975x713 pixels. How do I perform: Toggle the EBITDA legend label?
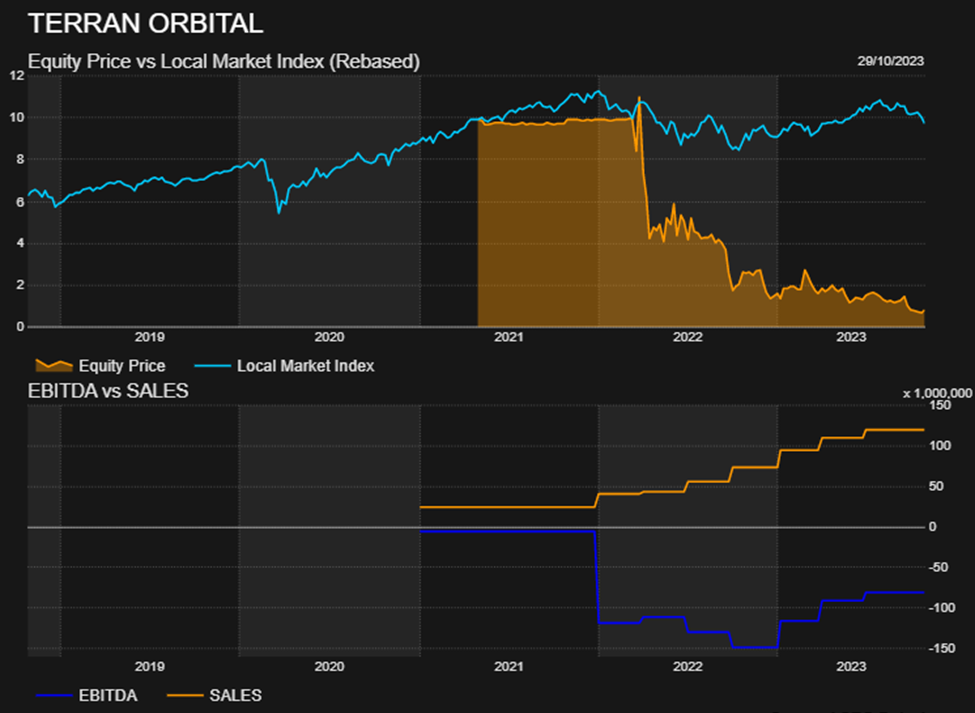tap(108, 695)
